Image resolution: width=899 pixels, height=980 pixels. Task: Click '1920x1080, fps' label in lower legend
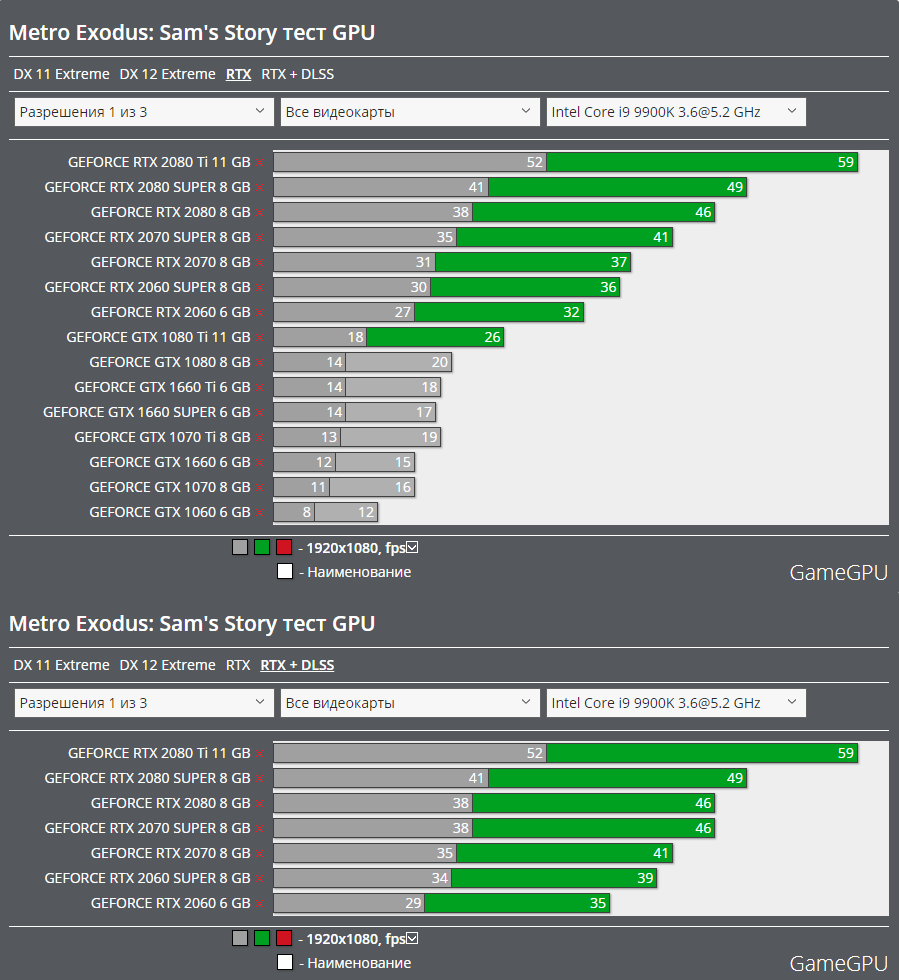[x=356, y=939]
